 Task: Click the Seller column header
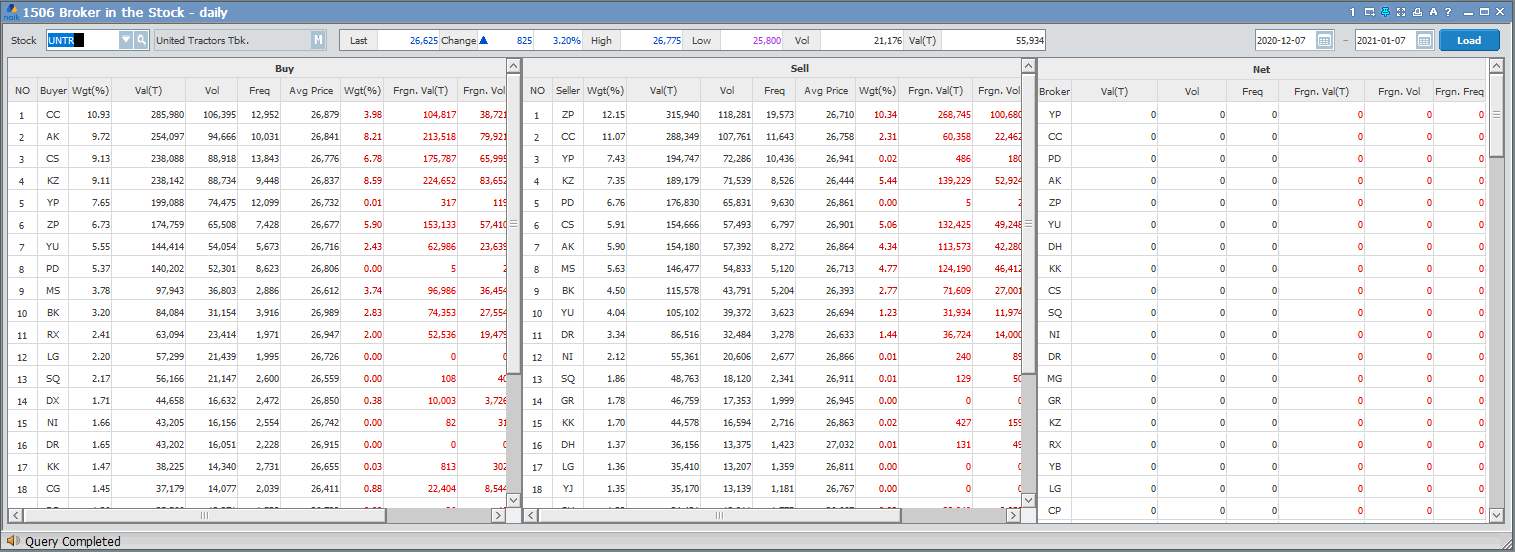click(x=567, y=91)
